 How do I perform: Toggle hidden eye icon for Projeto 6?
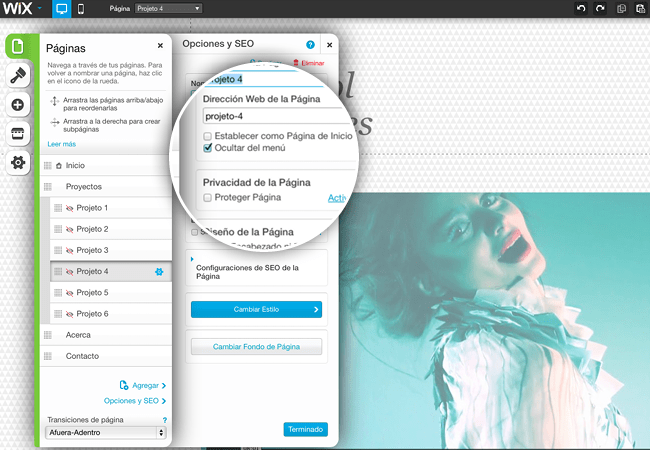pos(70,314)
